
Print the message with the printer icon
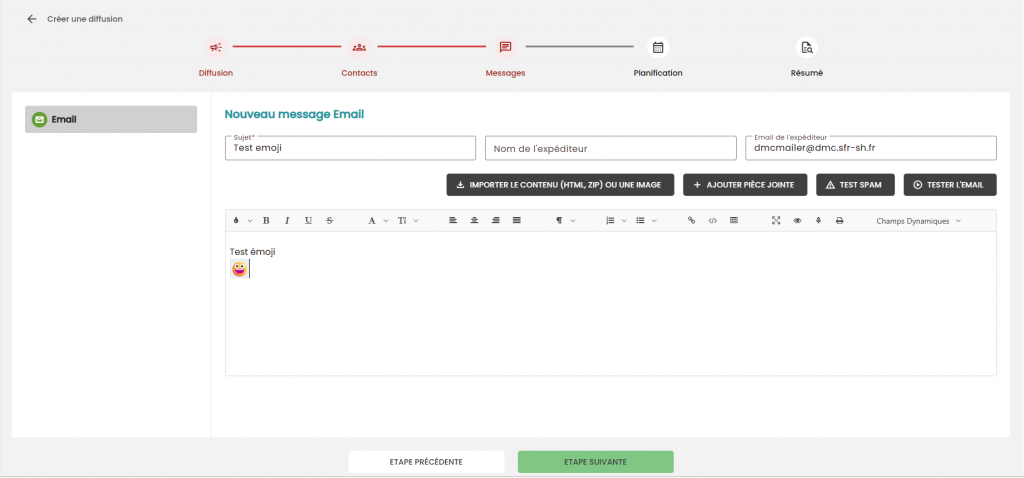coord(840,221)
